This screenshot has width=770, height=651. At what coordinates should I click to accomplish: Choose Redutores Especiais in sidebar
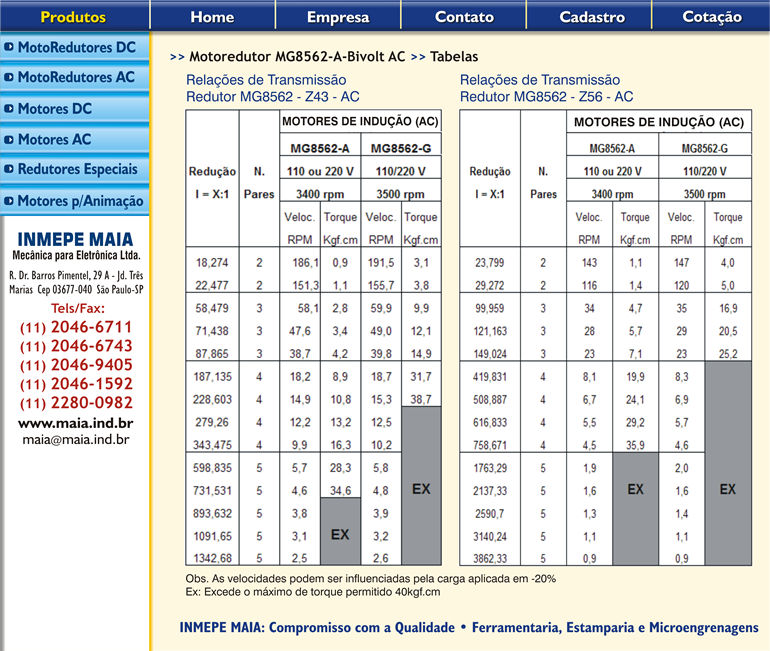[76, 169]
